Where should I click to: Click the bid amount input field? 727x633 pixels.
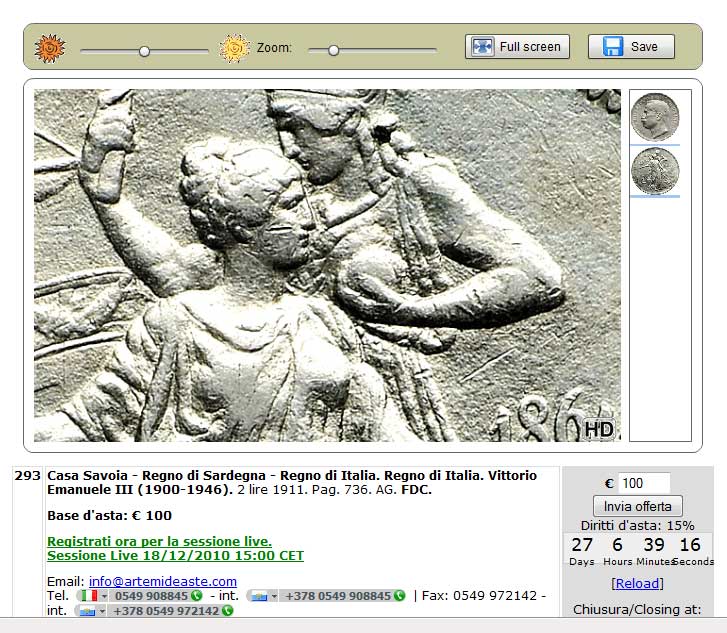644,483
